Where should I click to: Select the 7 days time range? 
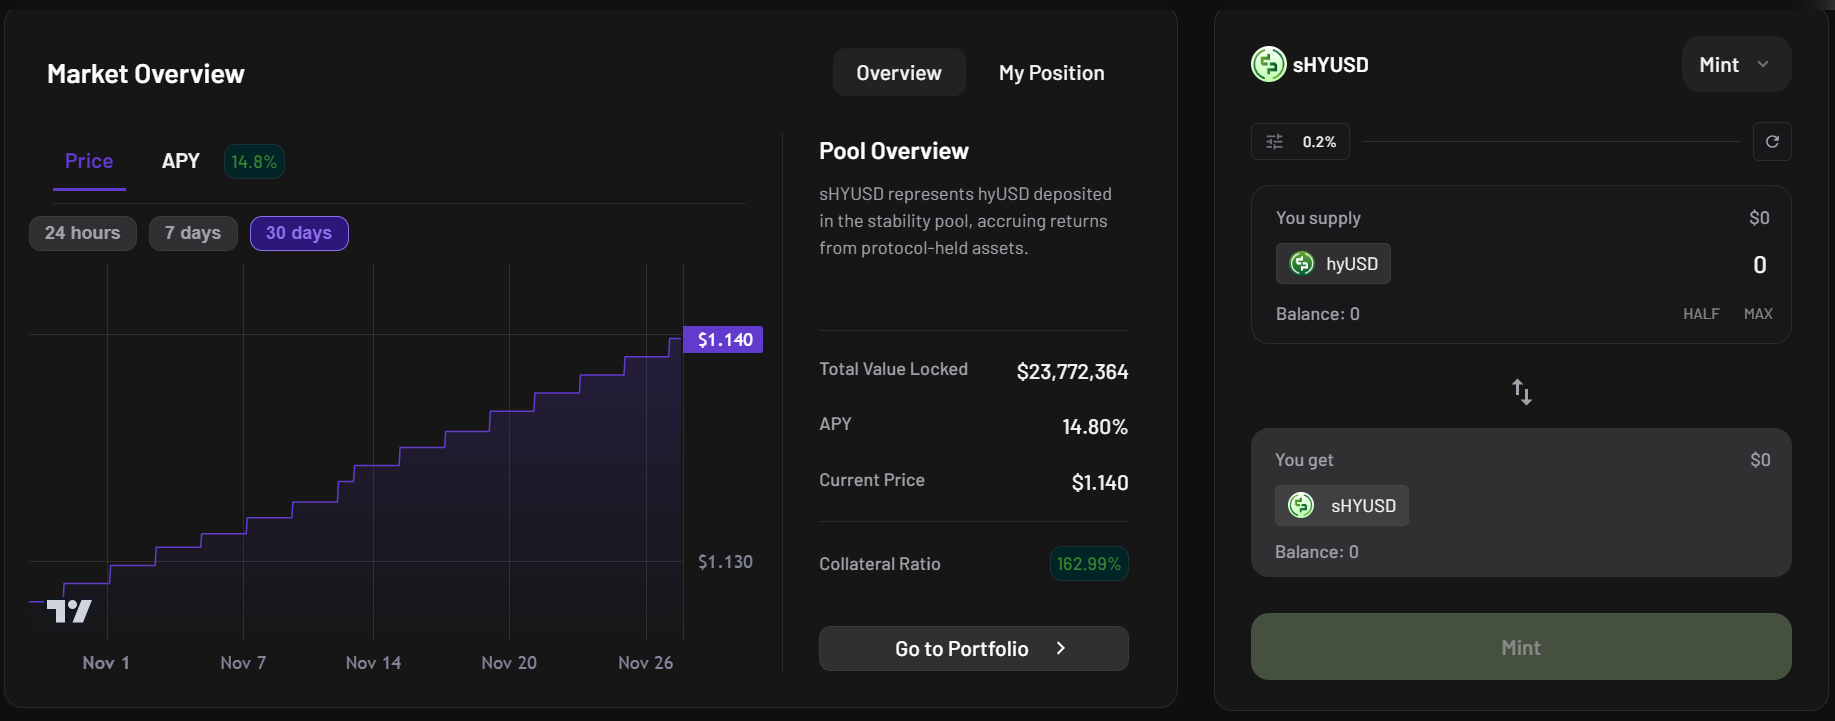(192, 233)
